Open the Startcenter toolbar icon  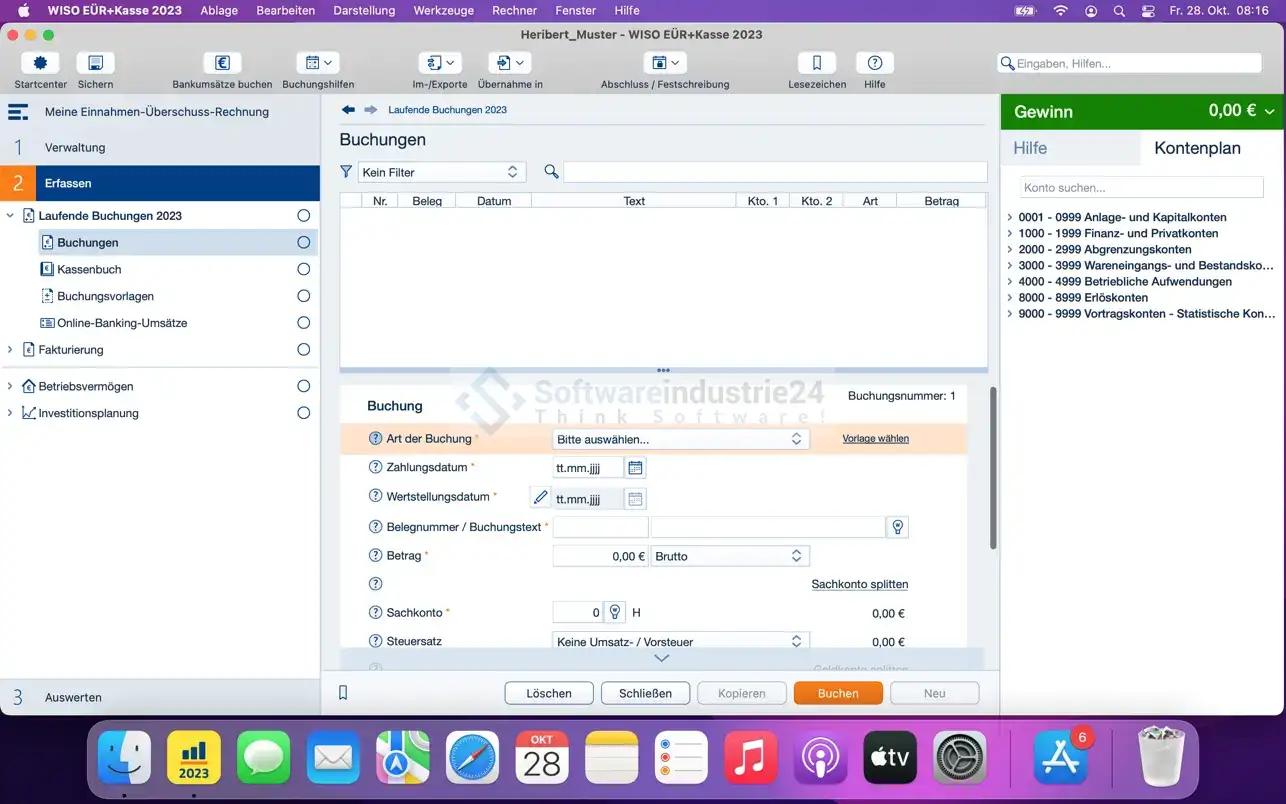40,63
